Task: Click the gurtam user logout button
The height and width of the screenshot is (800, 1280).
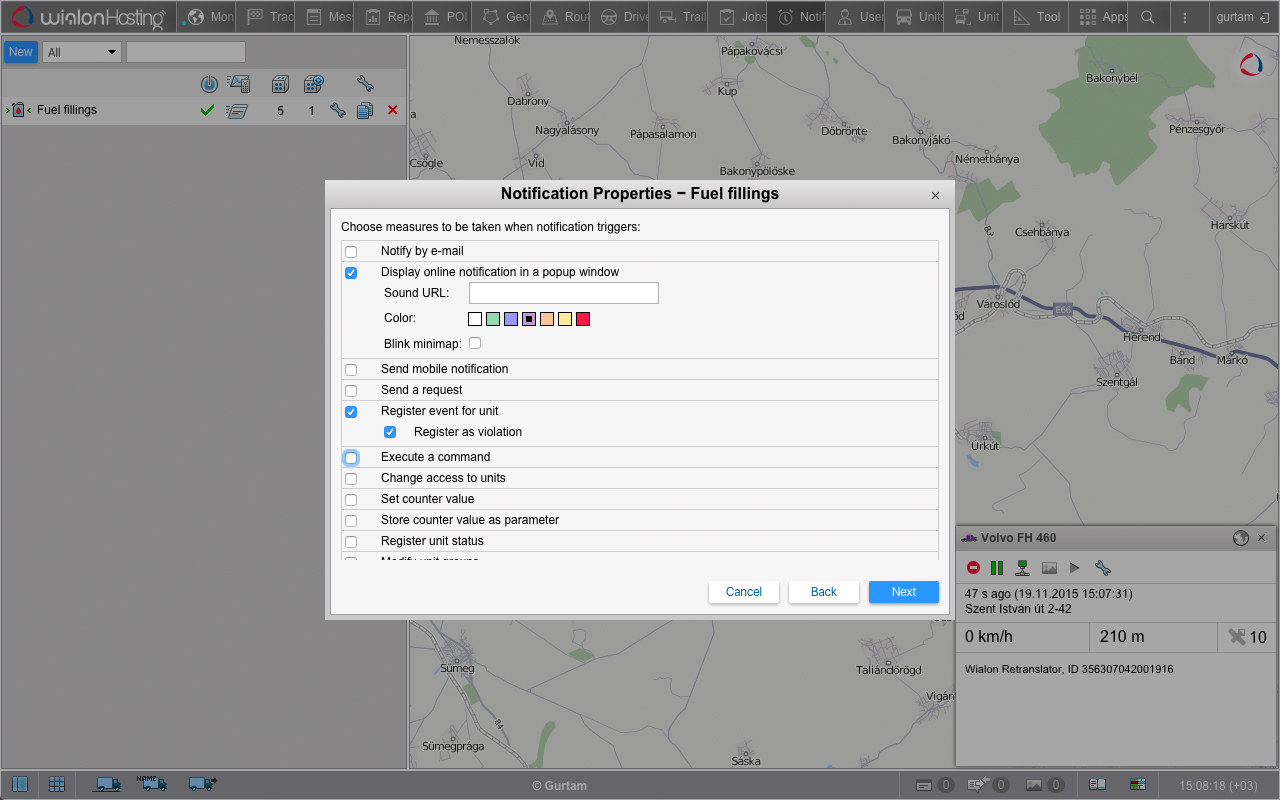Action: 1243,17
